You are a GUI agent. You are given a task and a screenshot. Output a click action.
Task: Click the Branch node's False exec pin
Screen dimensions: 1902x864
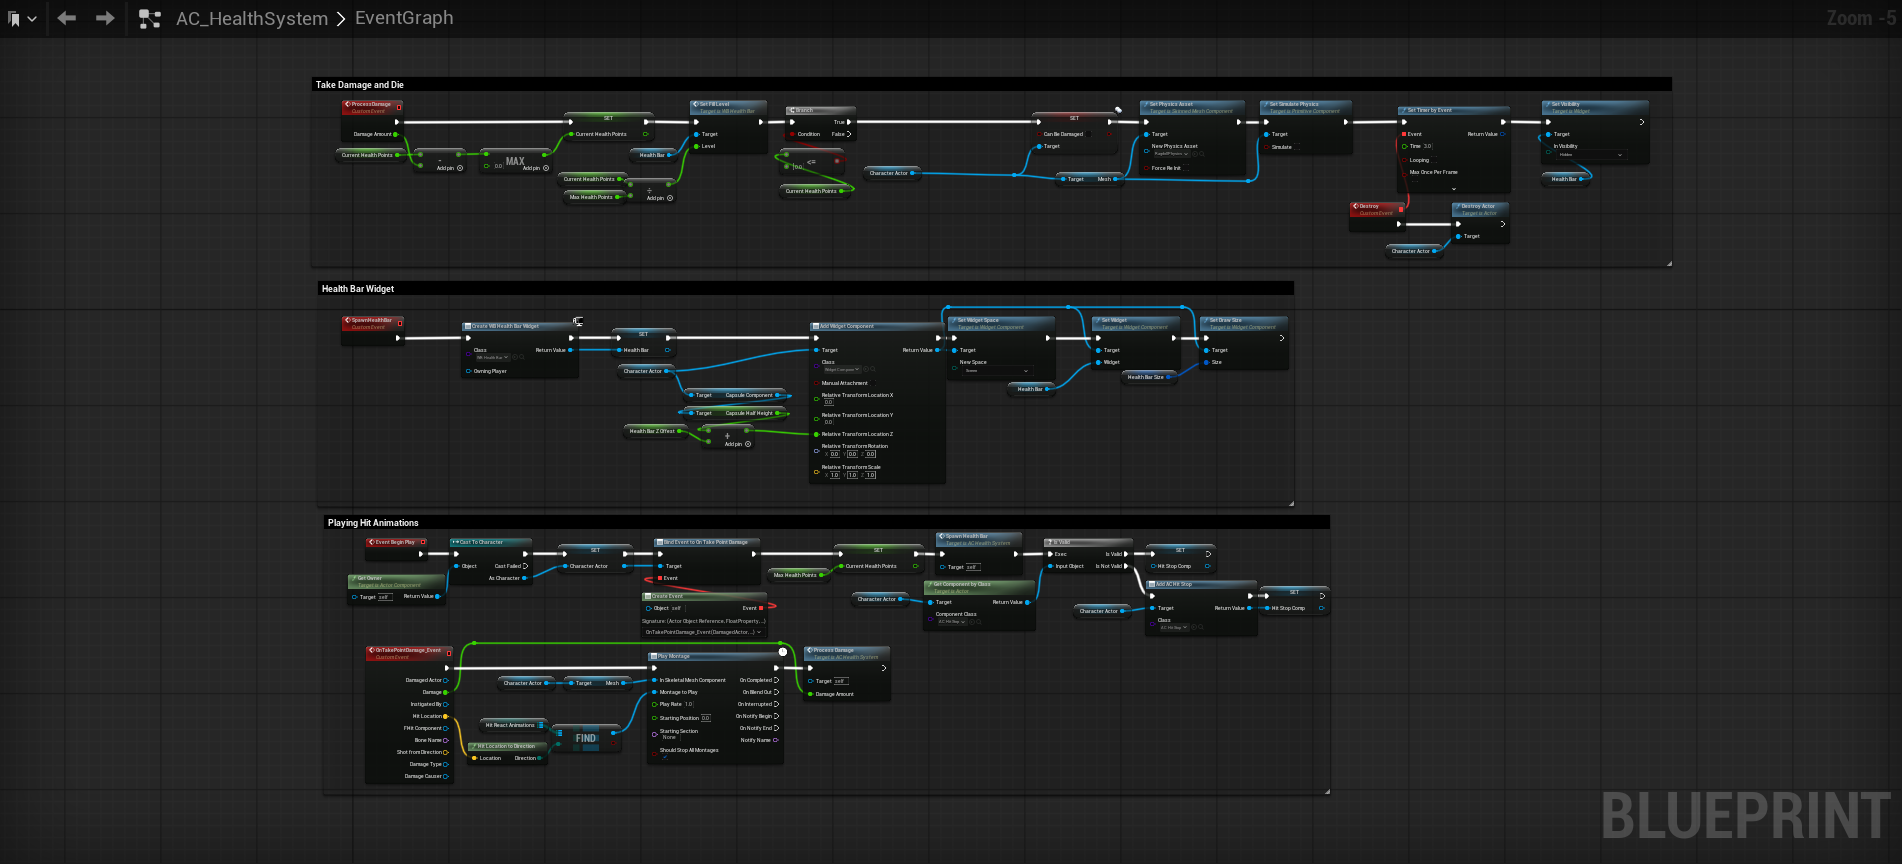pyautogui.click(x=849, y=134)
